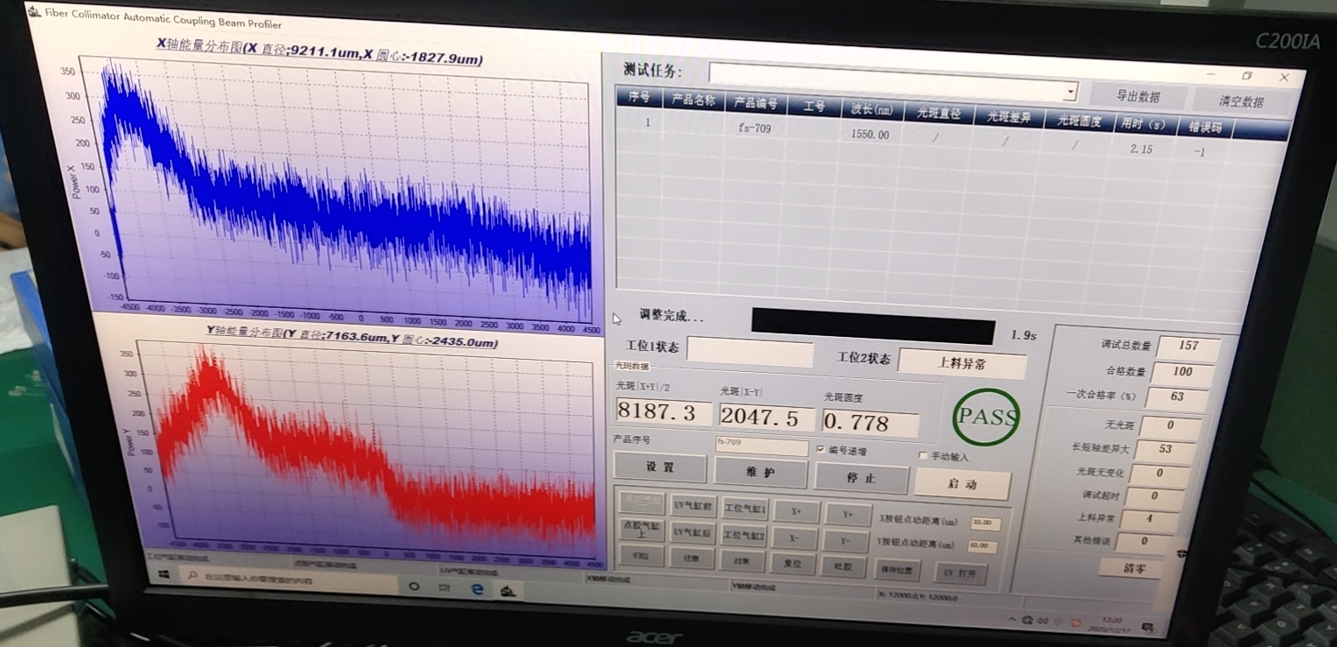Click the 波长(nm) column header
This screenshot has width=1337, height=647.
872,110
